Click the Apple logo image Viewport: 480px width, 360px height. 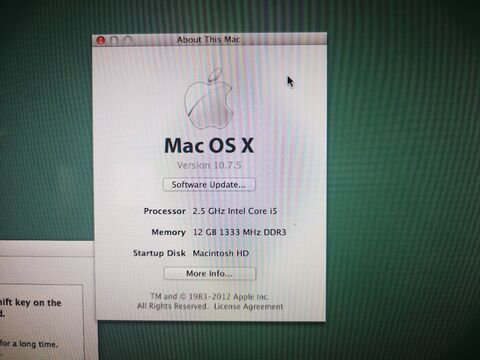click(x=209, y=98)
